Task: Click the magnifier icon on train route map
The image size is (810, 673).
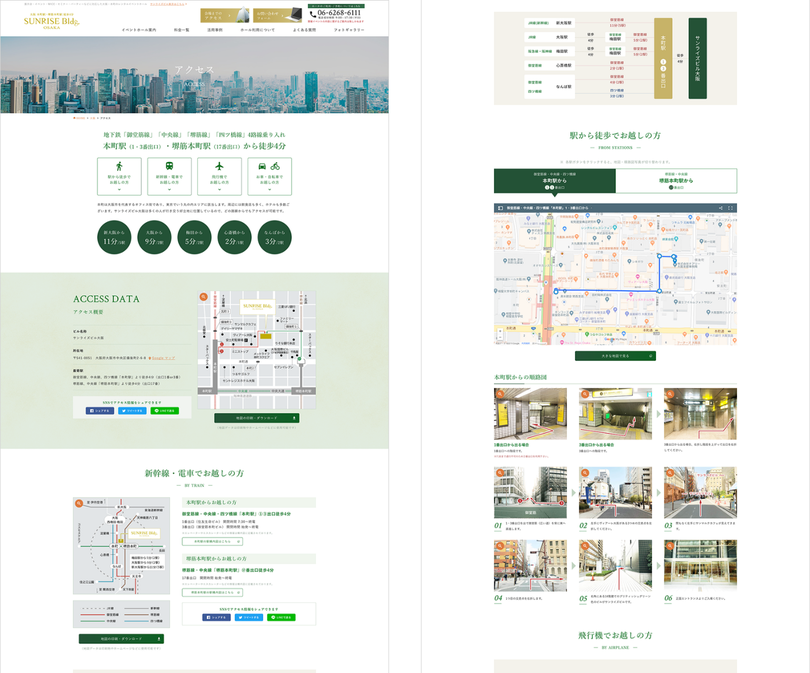Action: click(79, 502)
